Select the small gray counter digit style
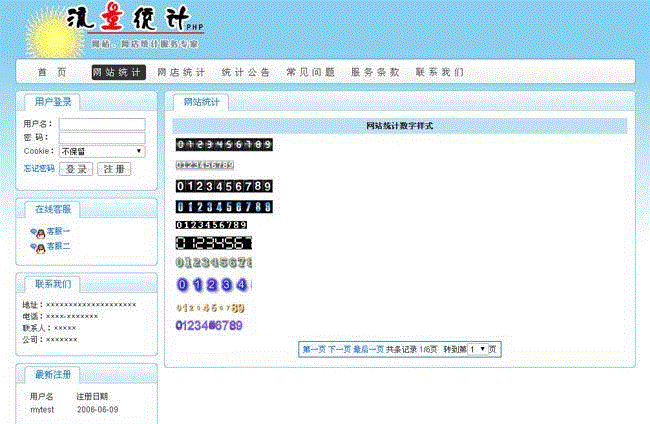The height and width of the screenshot is (424, 650). (205, 165)
